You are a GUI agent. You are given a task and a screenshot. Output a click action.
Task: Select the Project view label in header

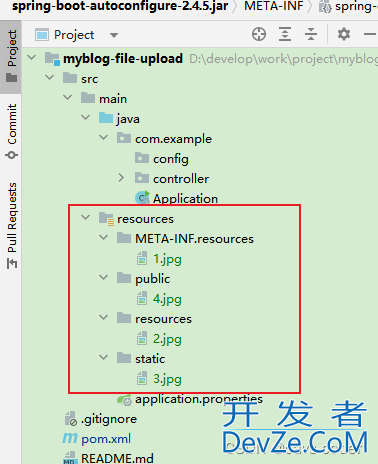pyautogui.click(x=74, y=35)
